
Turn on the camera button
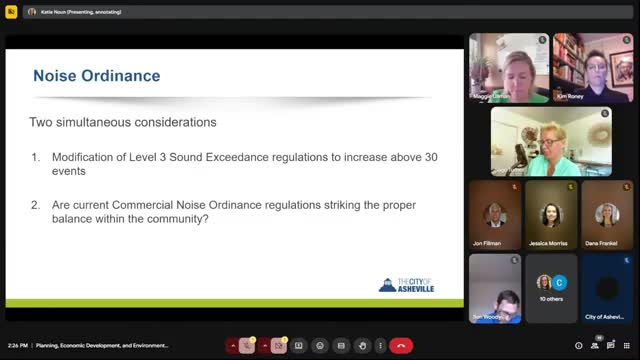pos(279,346)
